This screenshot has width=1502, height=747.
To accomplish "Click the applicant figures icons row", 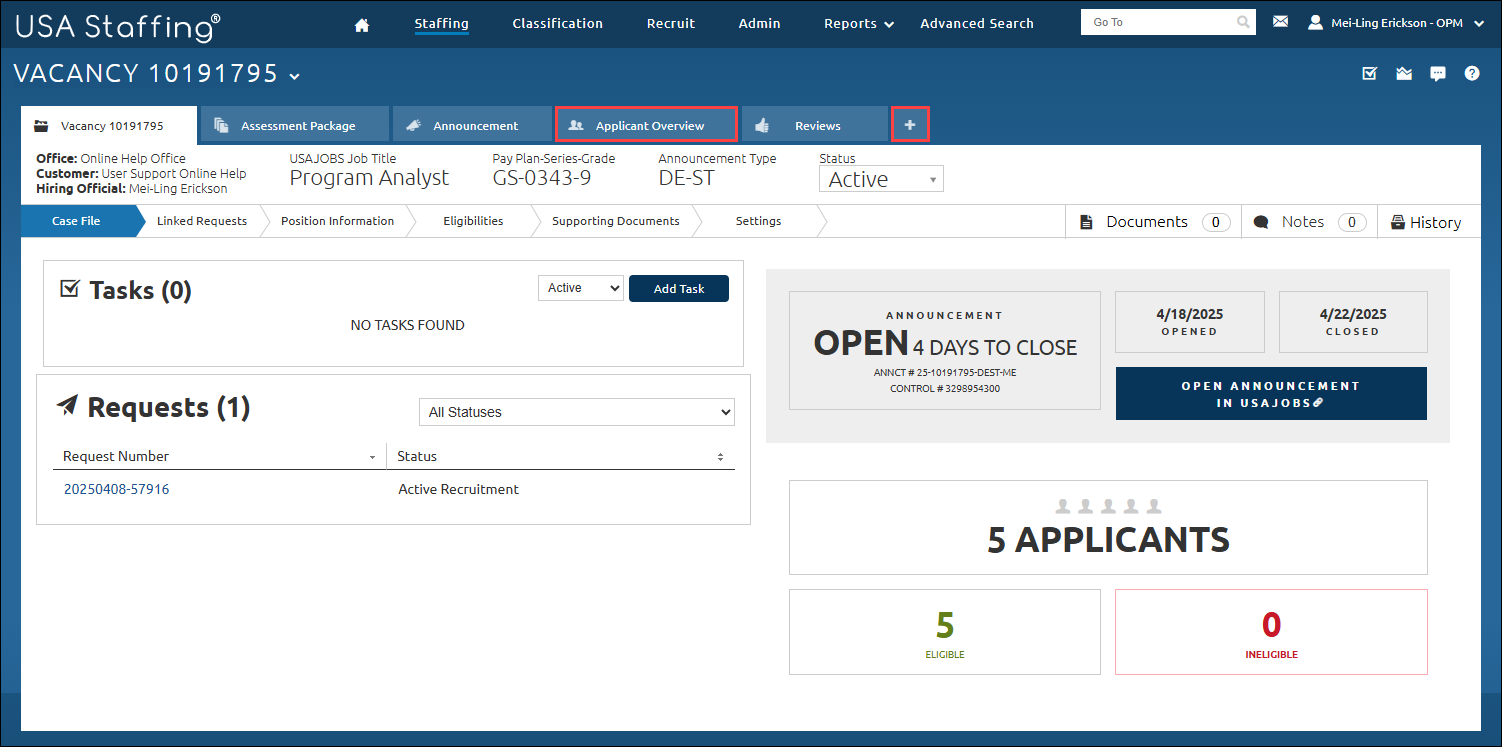I will pyautogui.click(x=1108, y=506).
